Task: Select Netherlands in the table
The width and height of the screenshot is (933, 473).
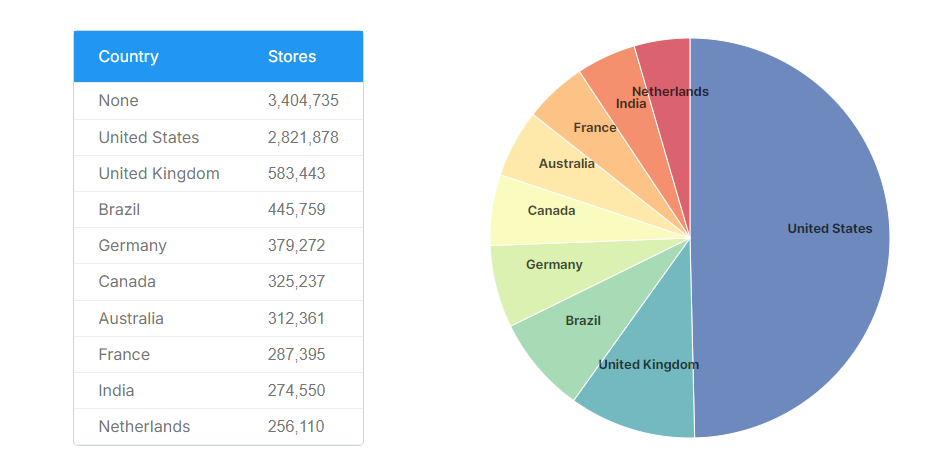Action: tap(144, 427)
